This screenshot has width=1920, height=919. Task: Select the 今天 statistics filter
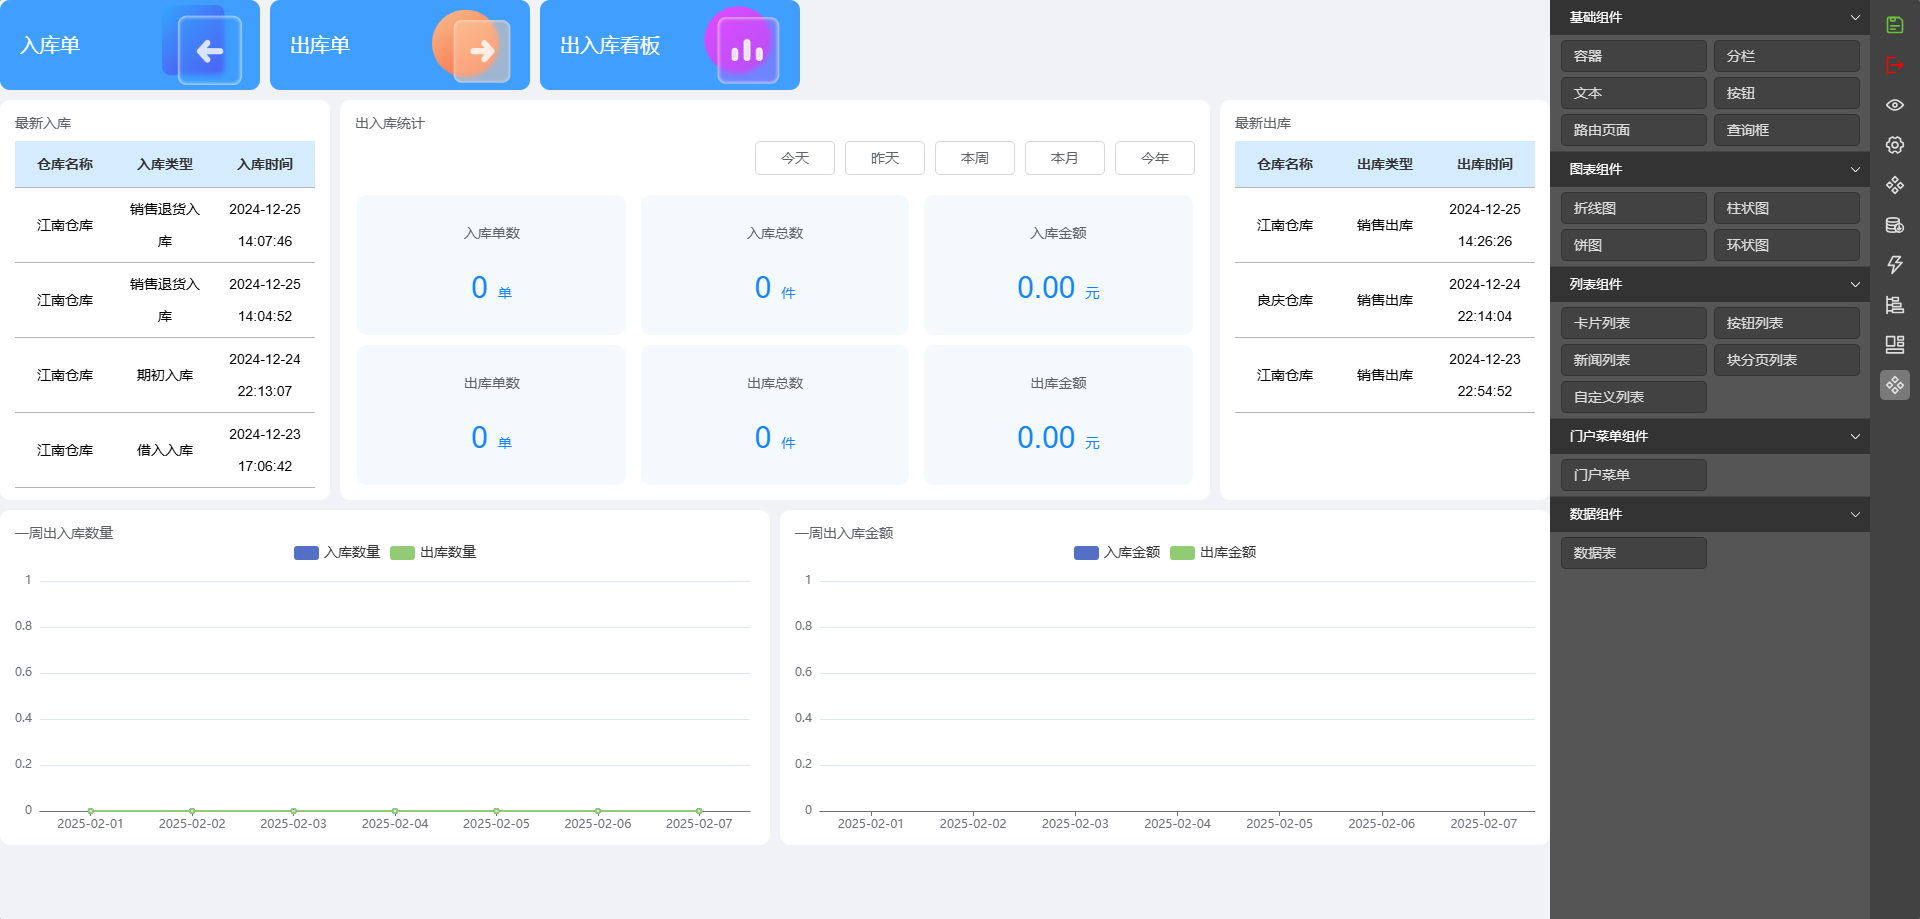[x=794, y=158]
